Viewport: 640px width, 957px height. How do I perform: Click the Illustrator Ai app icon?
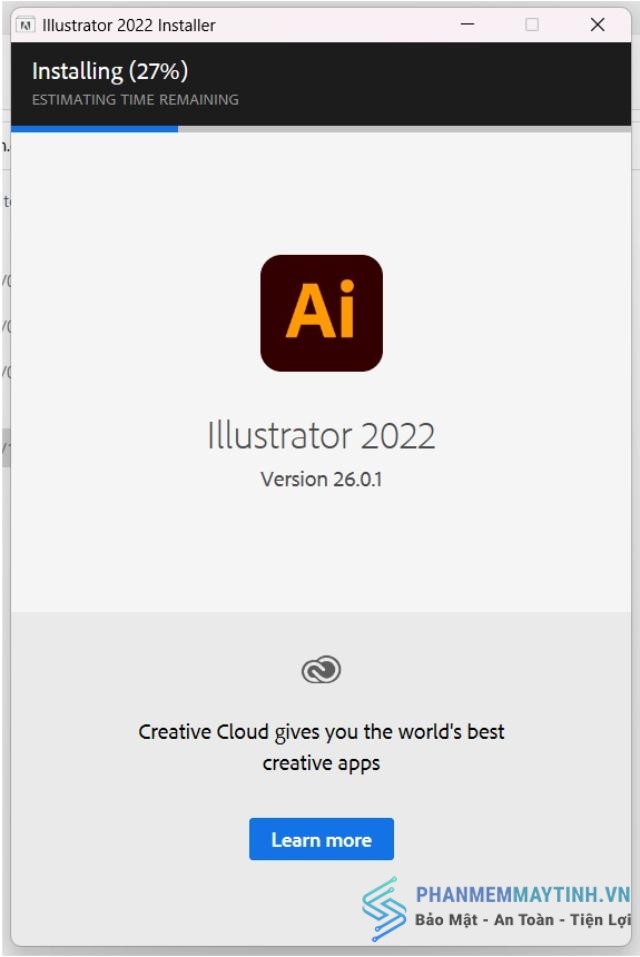(322, 313)
